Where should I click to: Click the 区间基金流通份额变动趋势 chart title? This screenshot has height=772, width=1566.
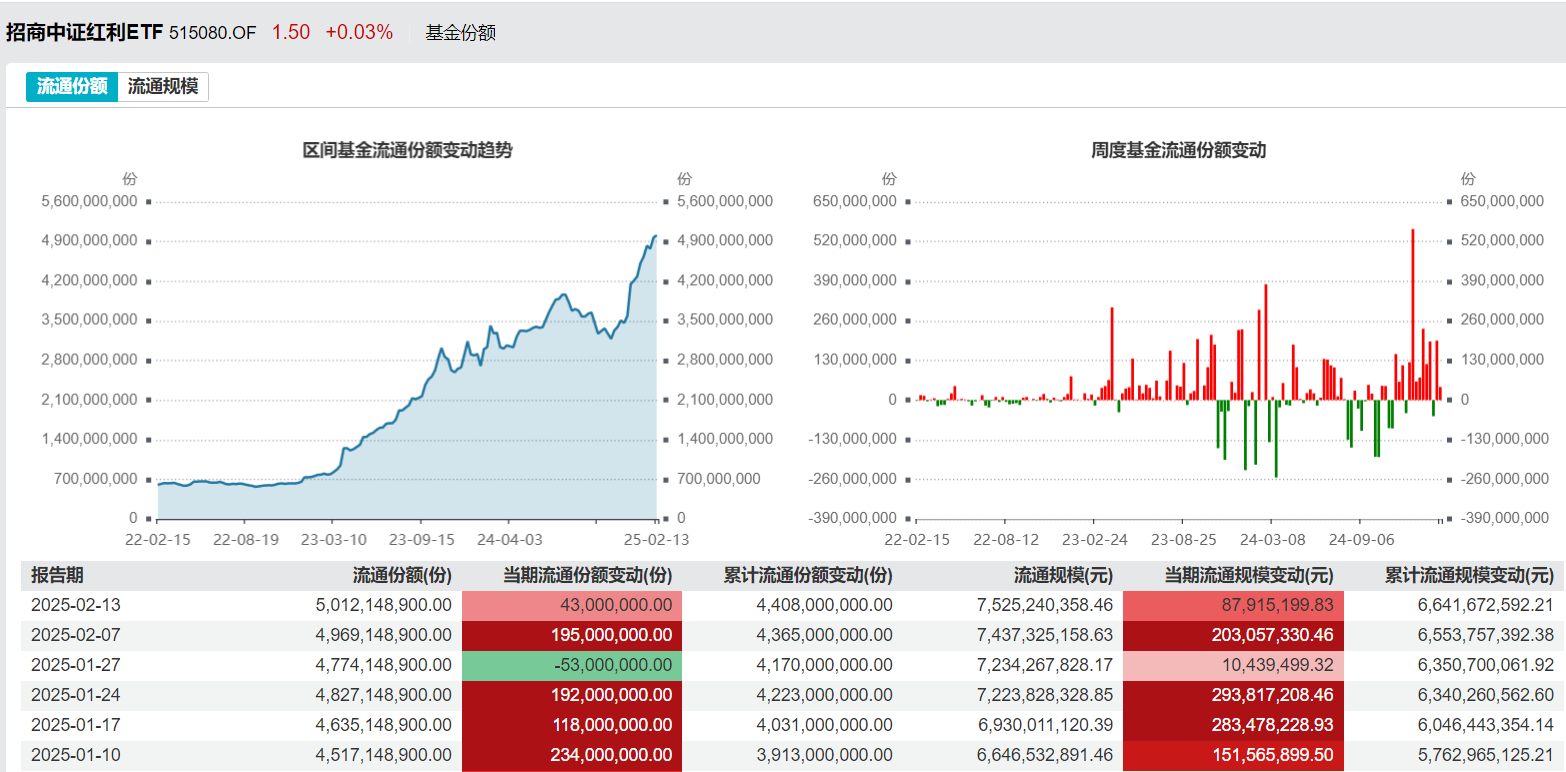(x=407, y=151)
